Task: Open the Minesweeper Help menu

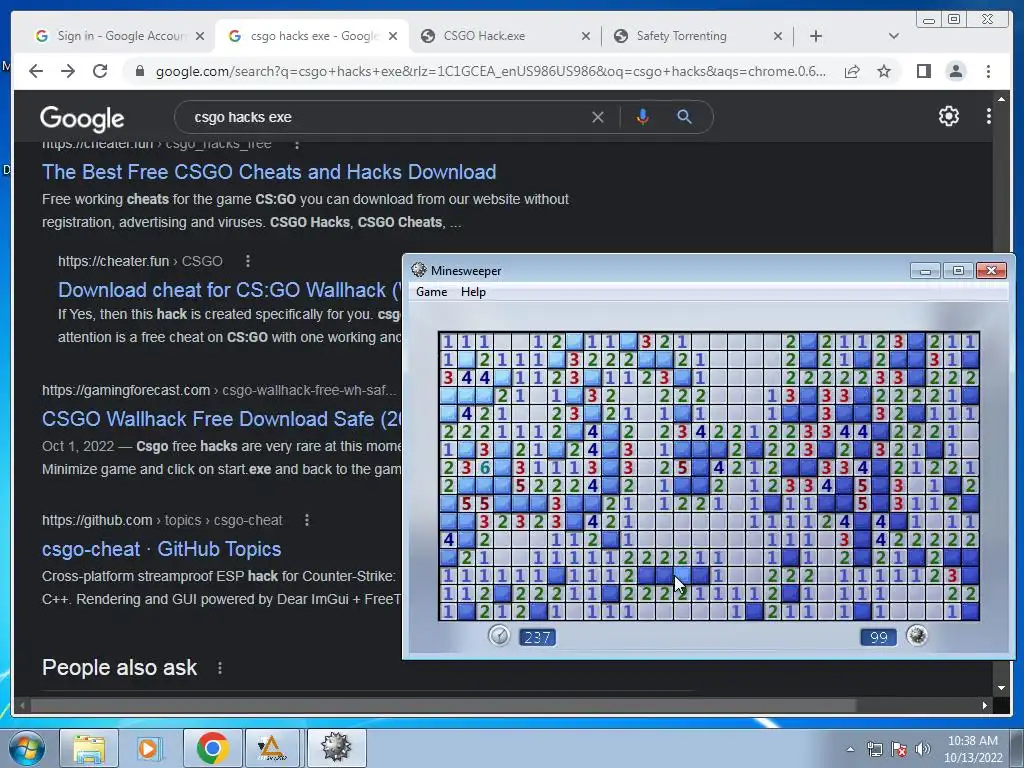Action: (x=473, y=292)
